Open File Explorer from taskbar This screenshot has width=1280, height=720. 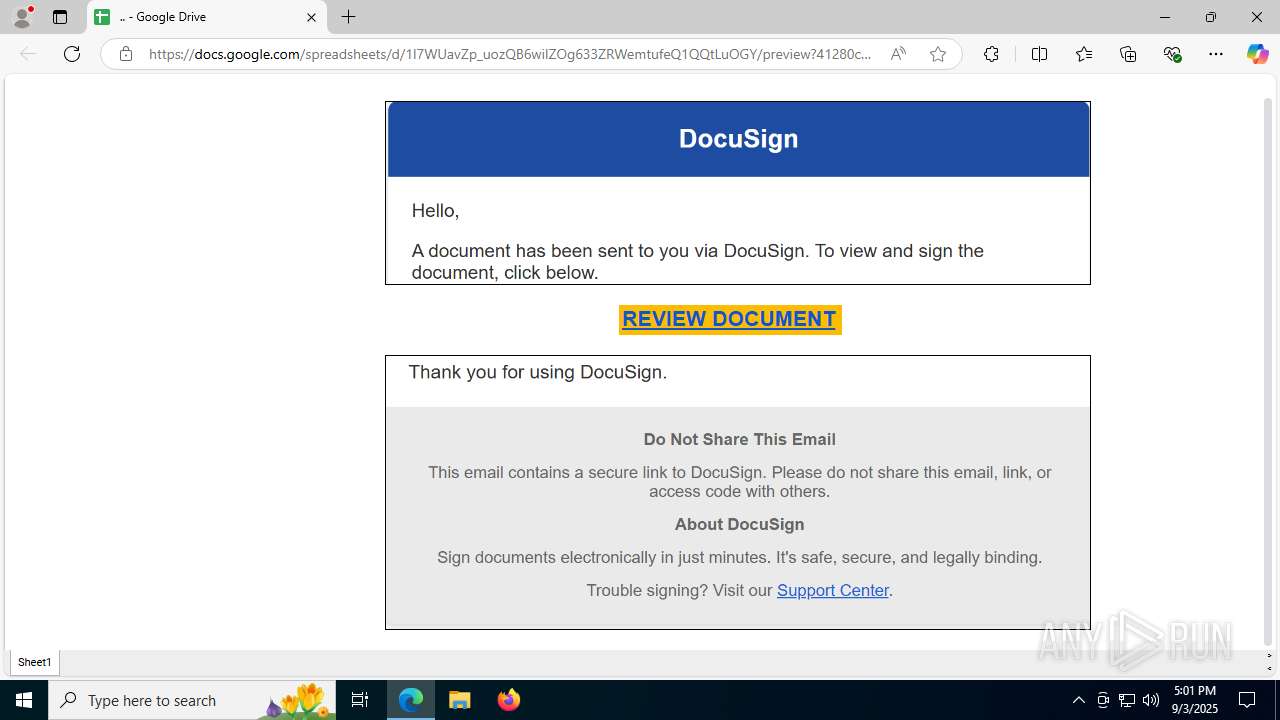pos(460,700)
